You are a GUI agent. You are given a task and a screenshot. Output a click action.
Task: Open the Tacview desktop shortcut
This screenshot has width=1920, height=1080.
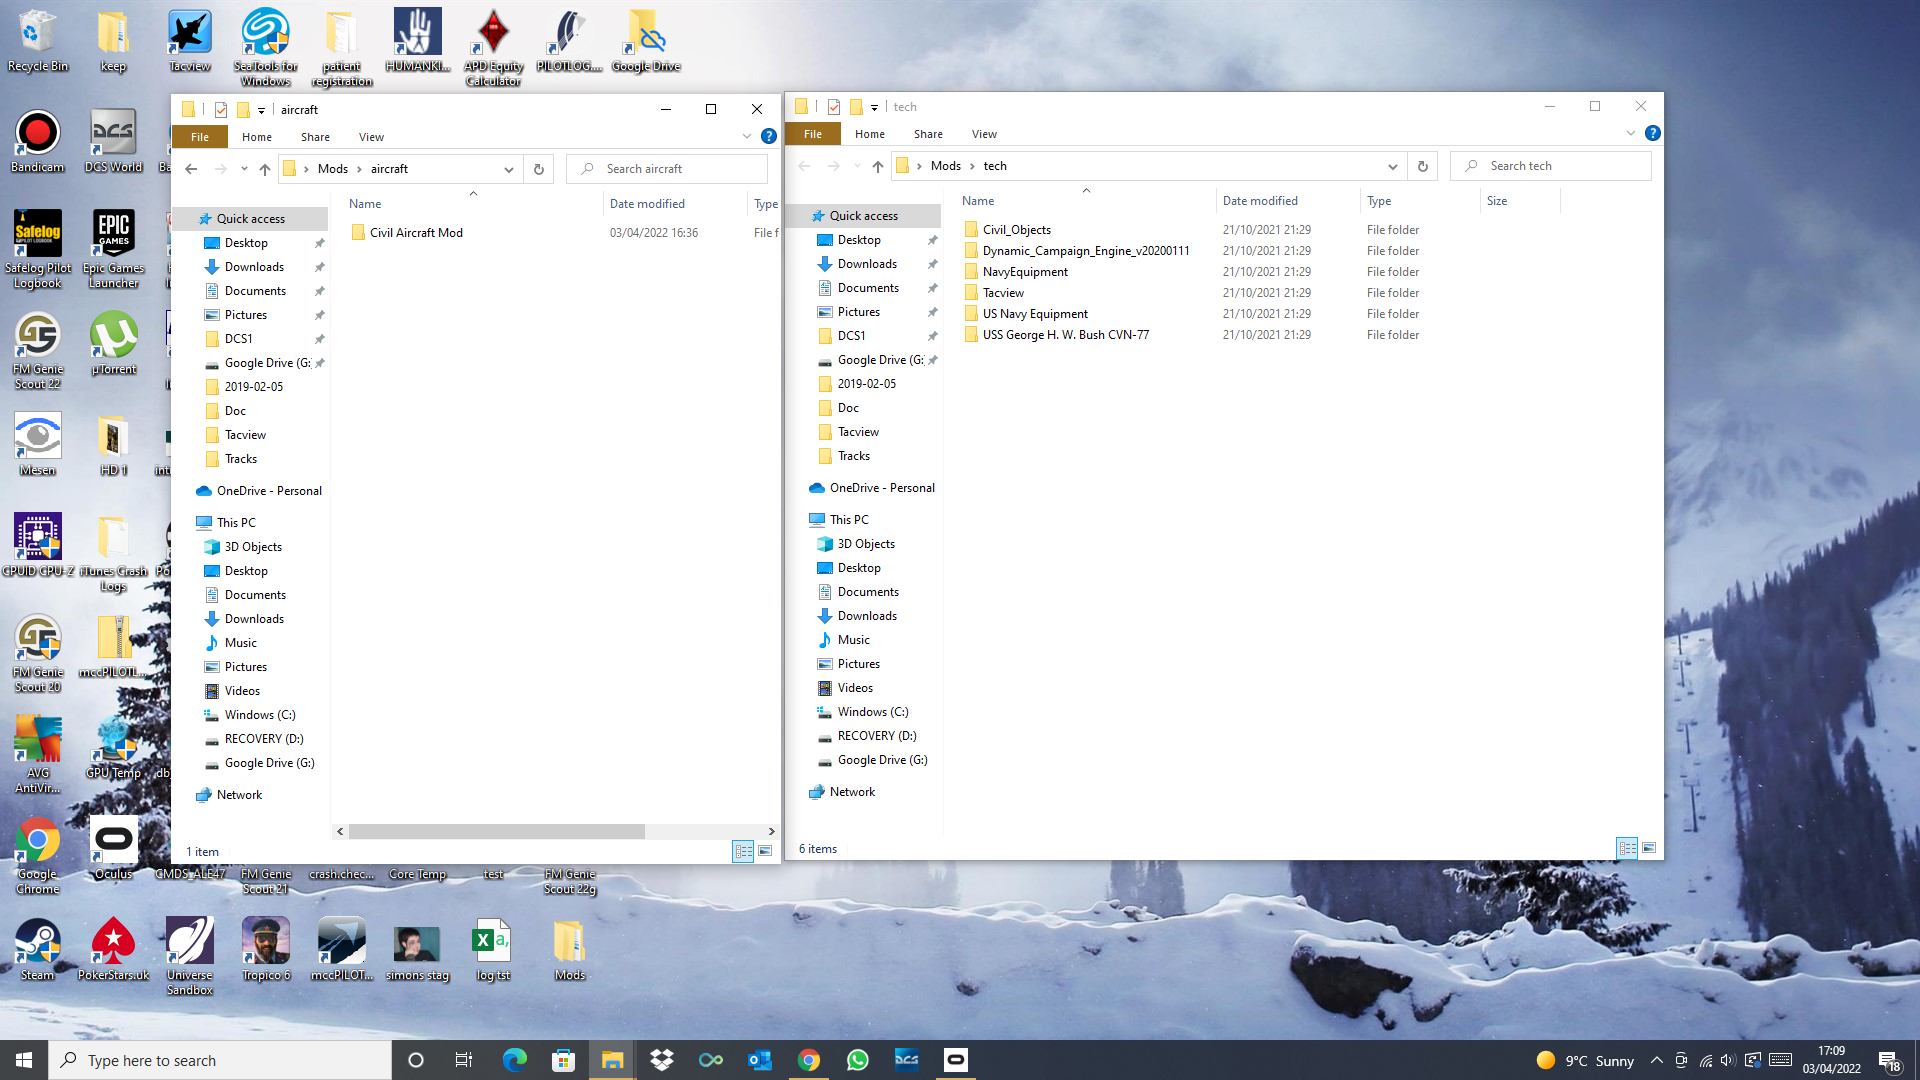click(x=189, y=42)
